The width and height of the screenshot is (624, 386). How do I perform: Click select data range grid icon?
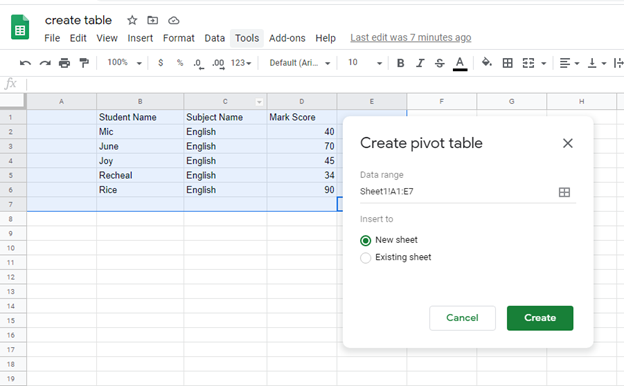coord(564,192)
